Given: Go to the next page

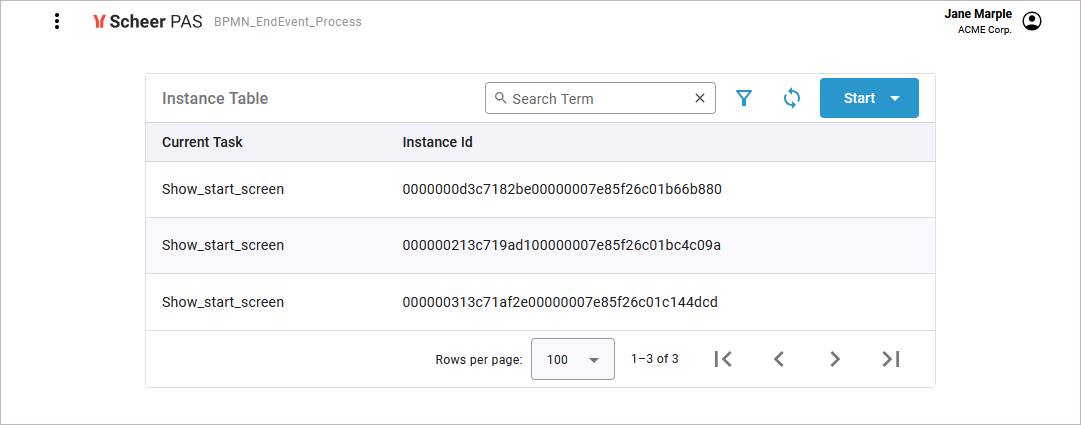Looking at the screenshot, I should (x=835, y=359).
